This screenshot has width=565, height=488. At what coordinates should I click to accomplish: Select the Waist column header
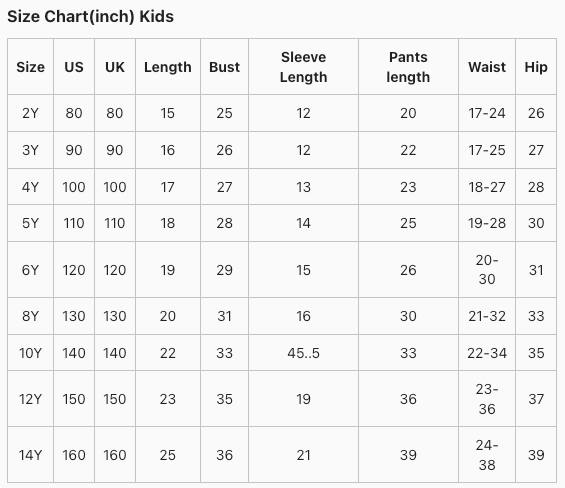tap(487, 67)
